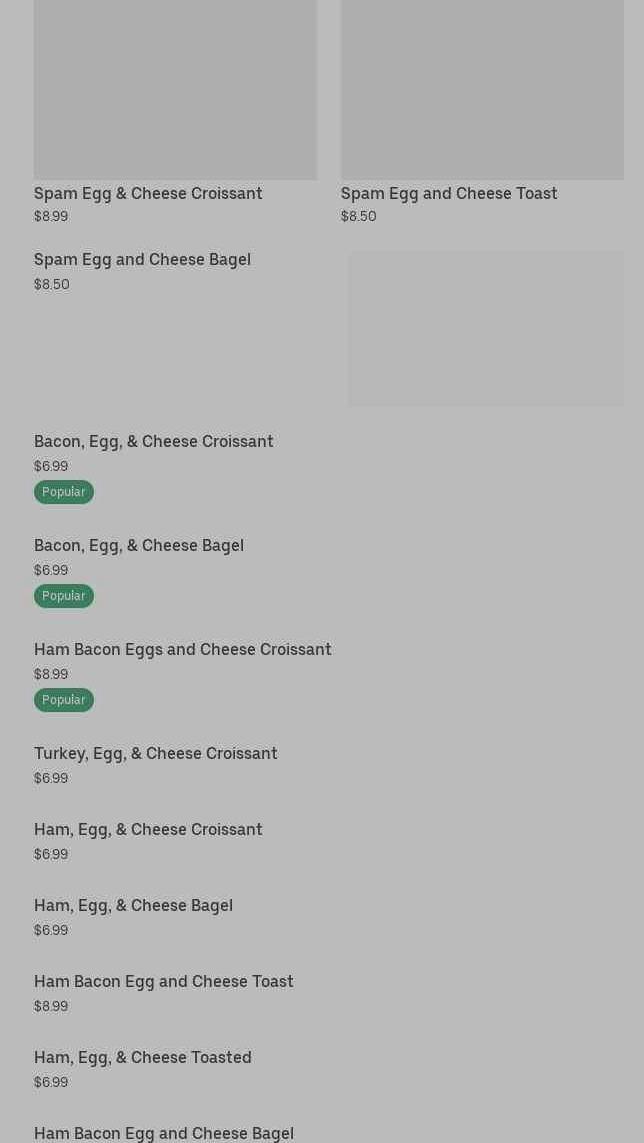Screen dimensions: 644x1143
Task: Select the Bacon, Egg, & Cheese Bagel item
Action: pyautogui.click(x=139, y=545)
